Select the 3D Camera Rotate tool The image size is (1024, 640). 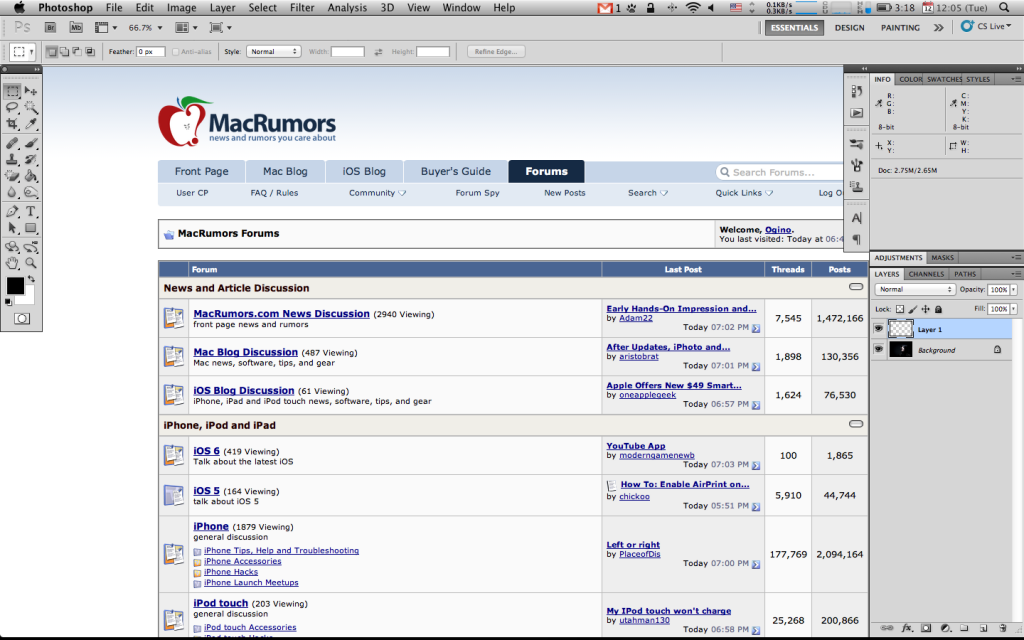click(31, 248)
